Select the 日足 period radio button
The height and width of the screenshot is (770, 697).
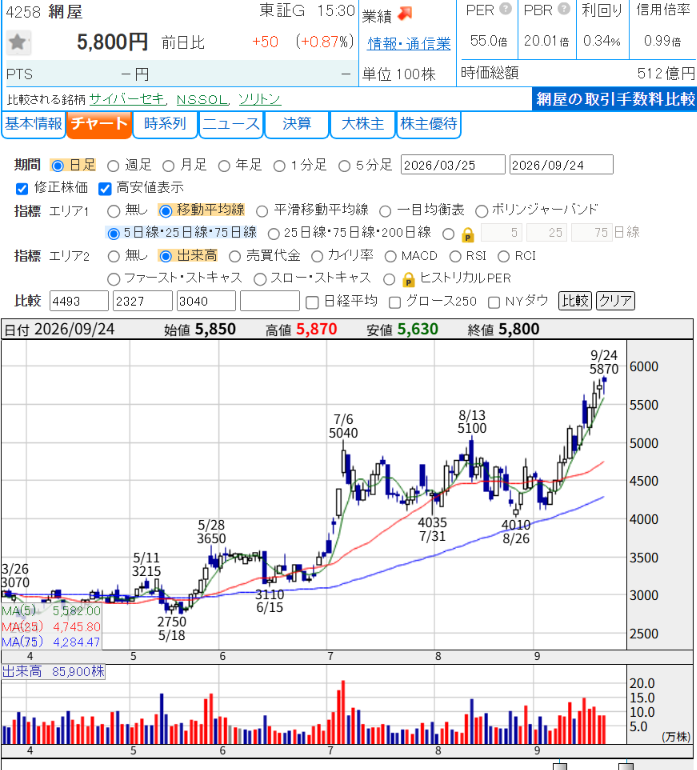[x=57, y=166]
